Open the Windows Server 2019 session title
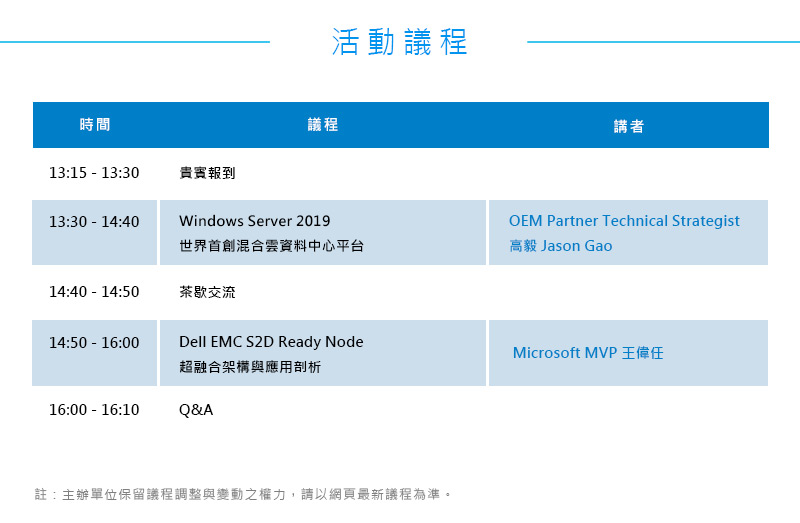Screen dimensions: 800x523 tap(255, 221)
